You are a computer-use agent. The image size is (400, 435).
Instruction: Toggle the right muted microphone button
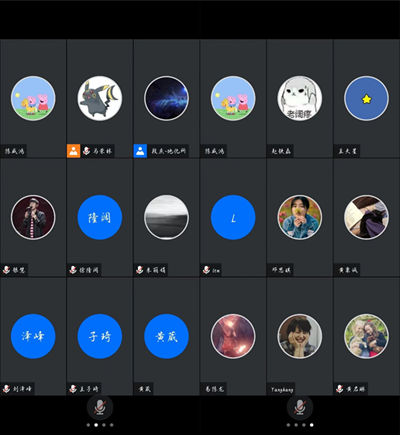click(x=300, y=407)
